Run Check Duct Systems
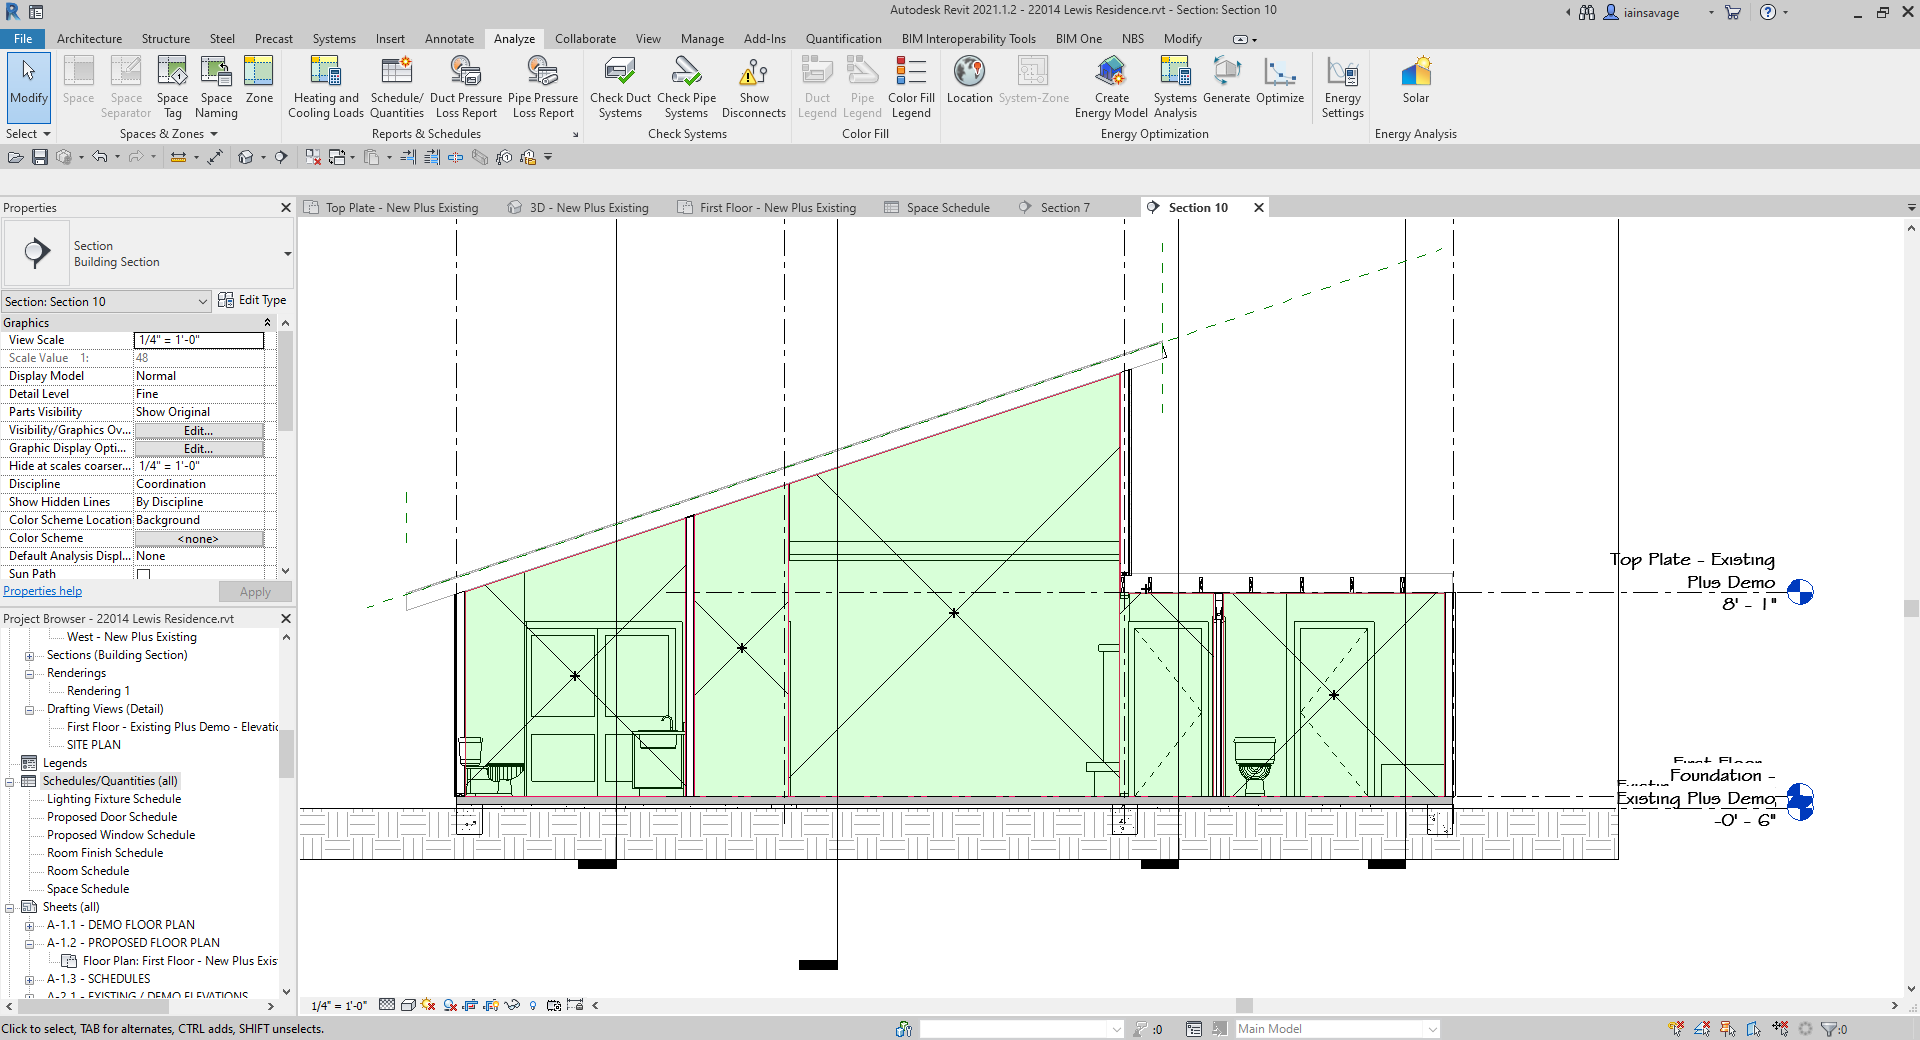 619,87
